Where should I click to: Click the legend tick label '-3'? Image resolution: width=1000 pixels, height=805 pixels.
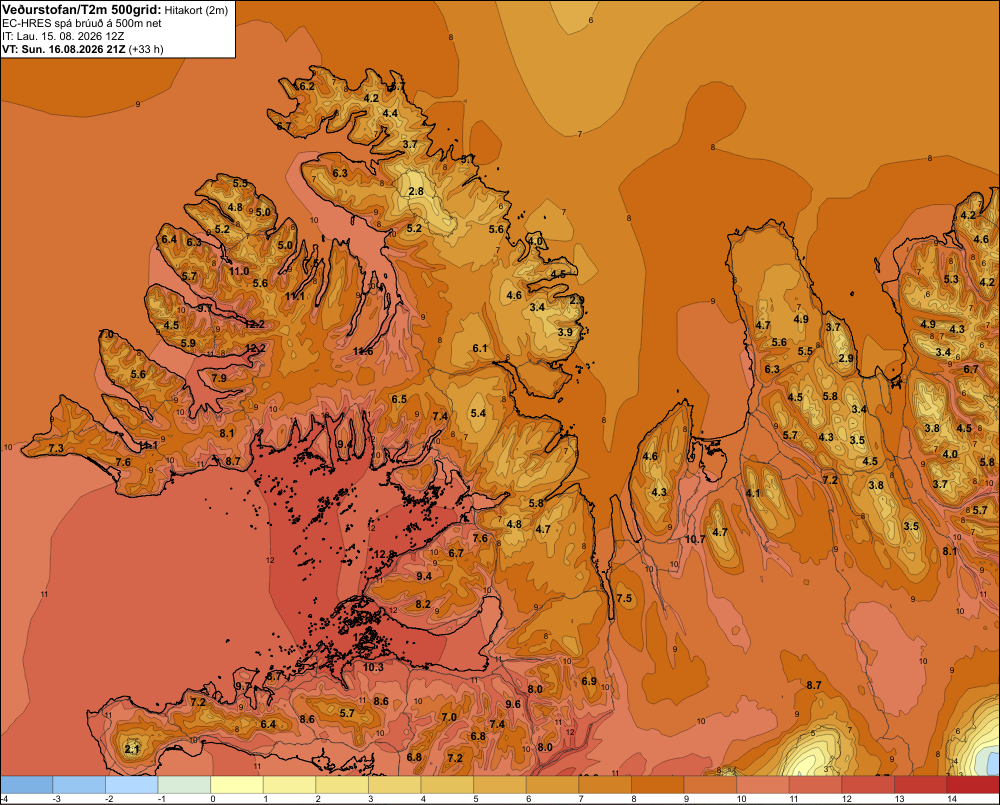[56, 799]
